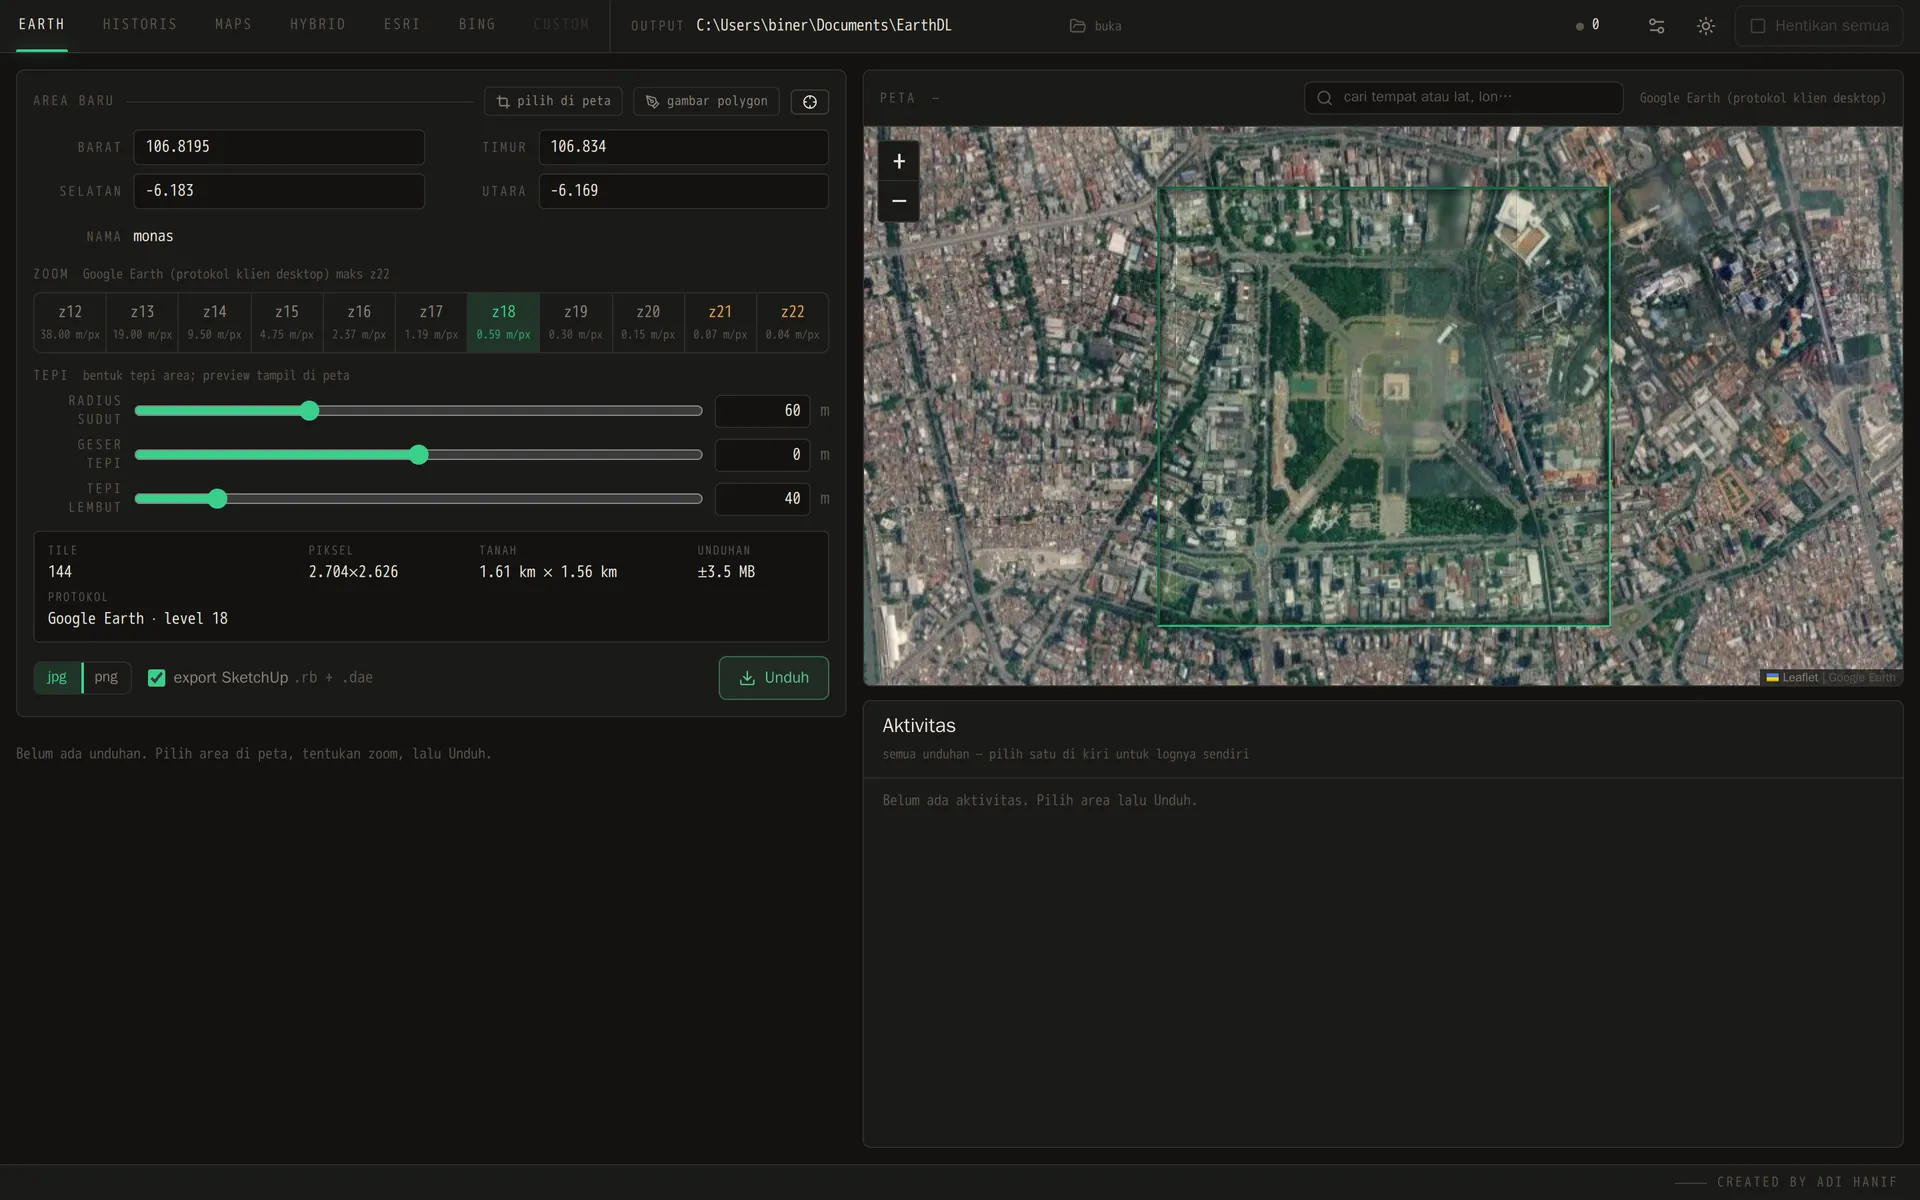The image size is (1920, 1200).
Task: Click the pixel size 2.704×2.626
Action: (x=353, y=572)
